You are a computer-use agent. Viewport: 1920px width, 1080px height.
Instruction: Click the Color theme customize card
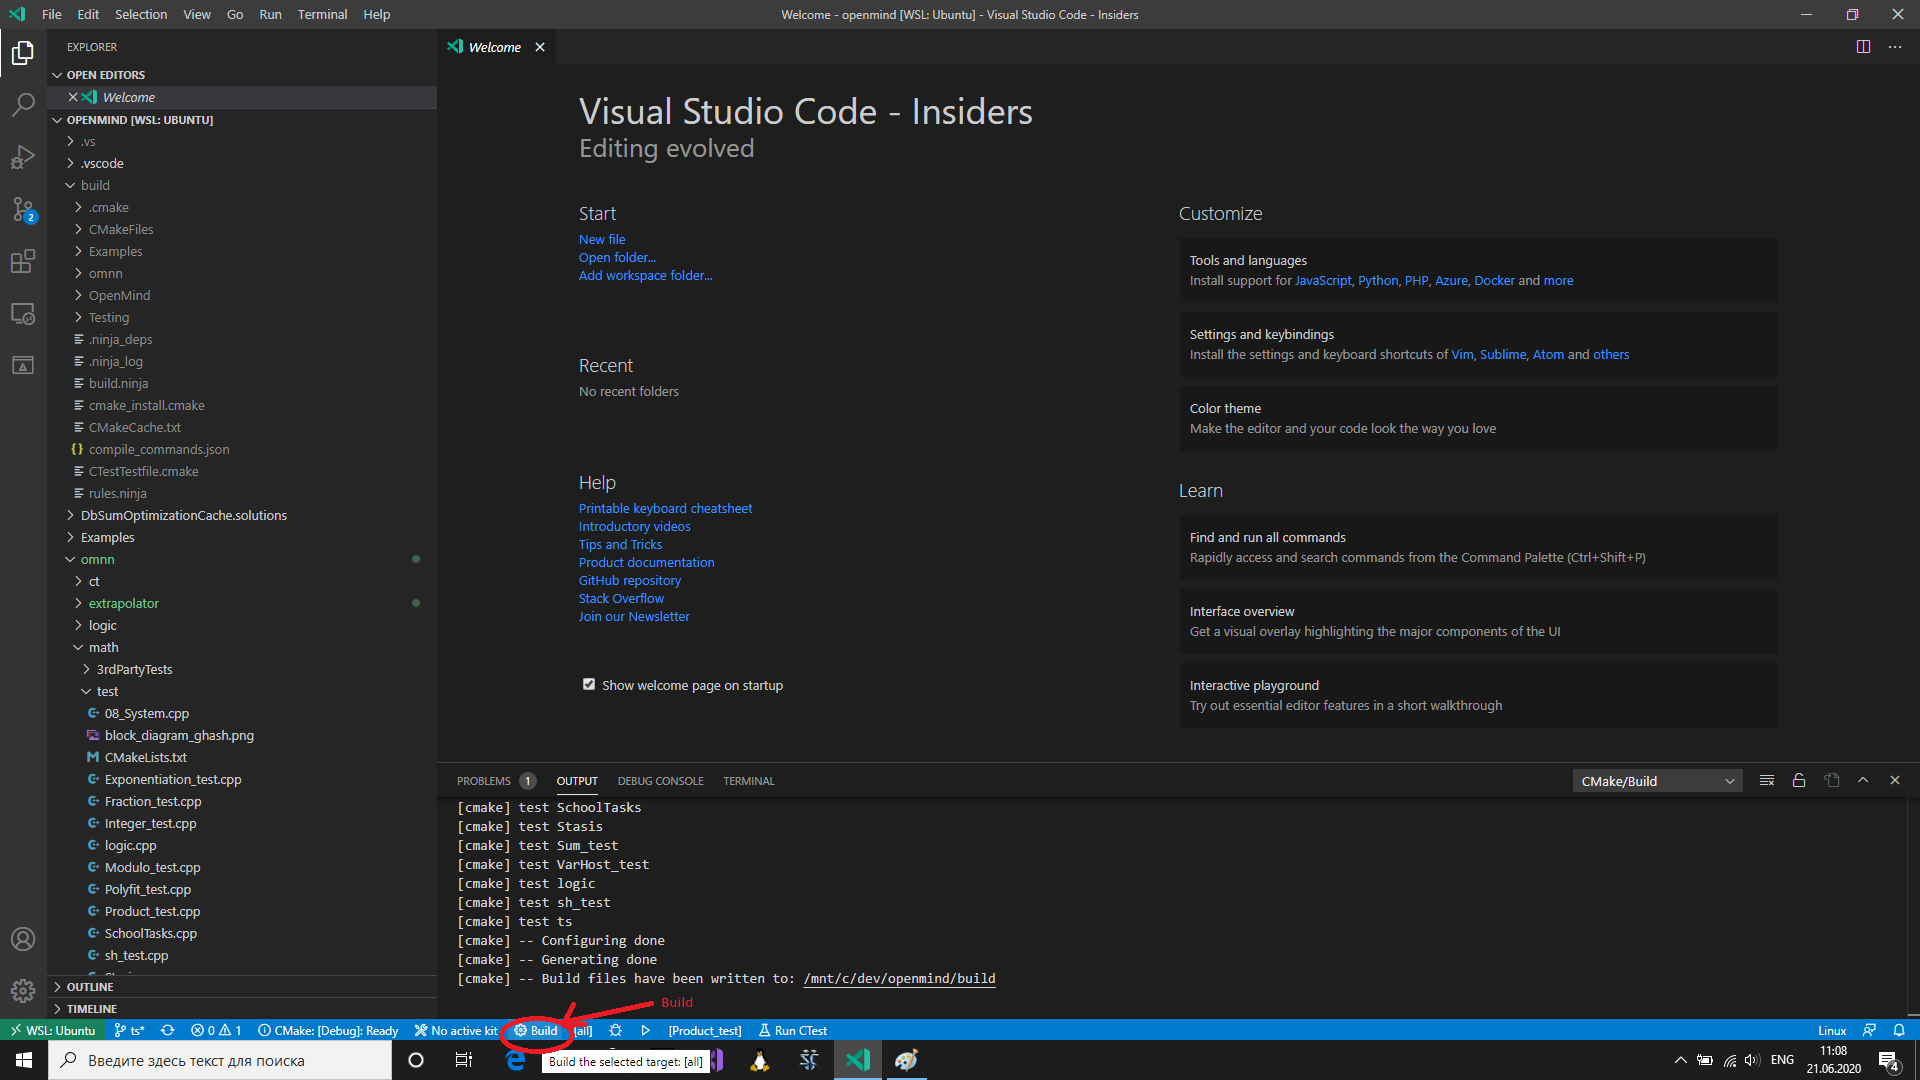(x=1478, y=418)
